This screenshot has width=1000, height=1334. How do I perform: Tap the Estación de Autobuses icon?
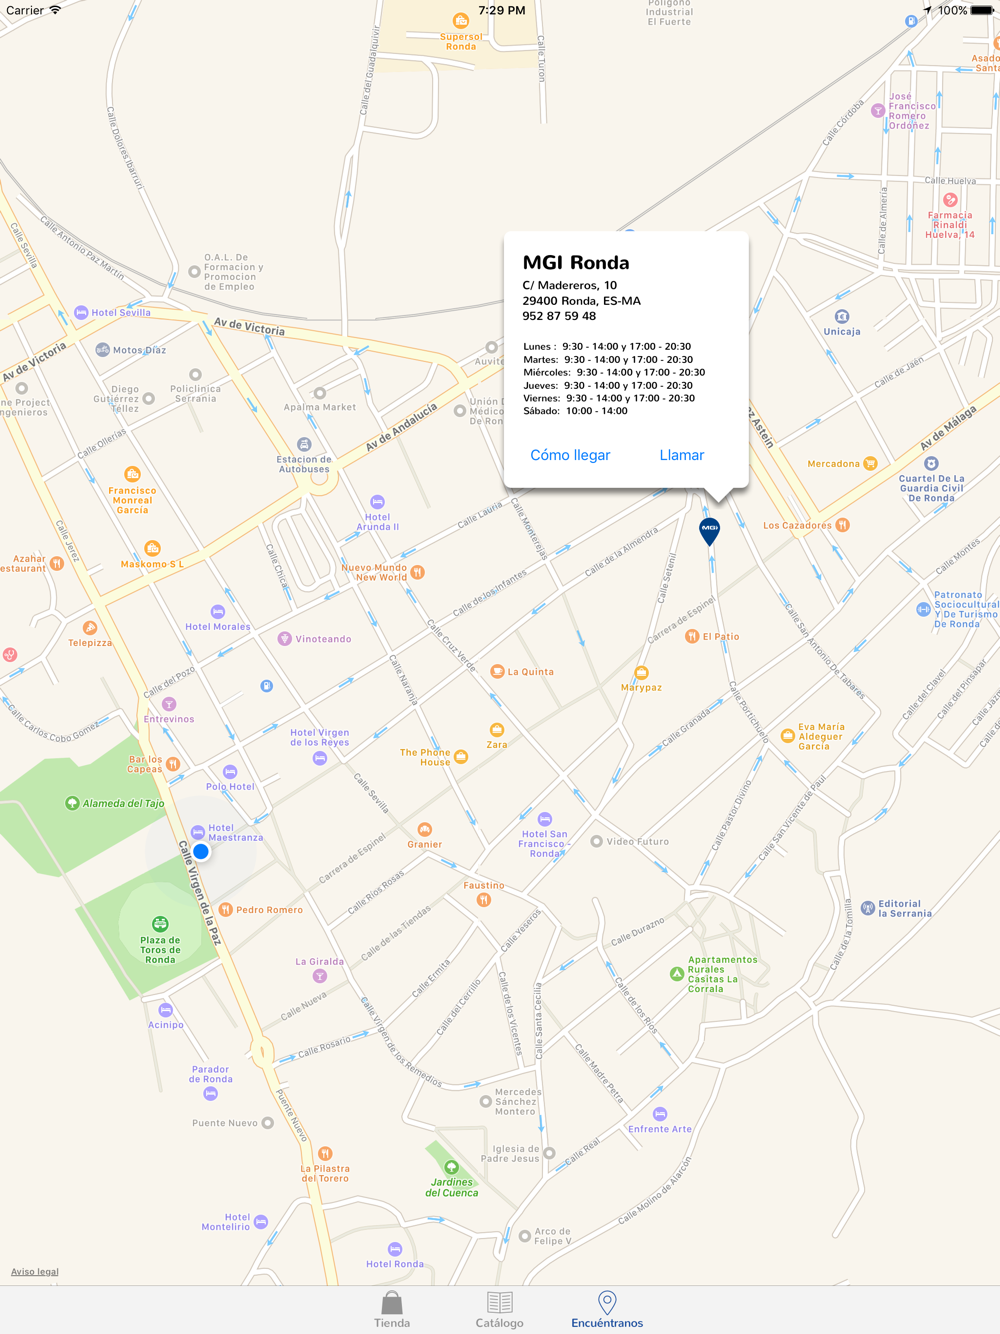[304, 444]
